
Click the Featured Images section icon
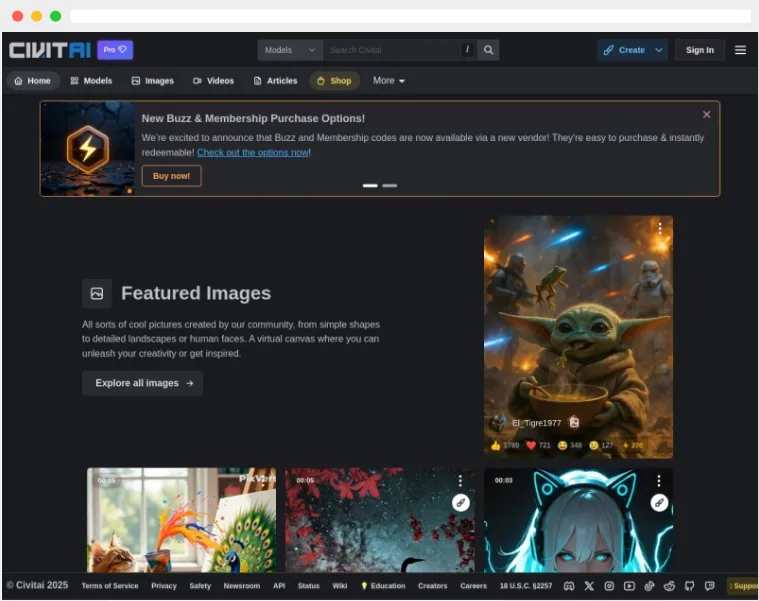pos(97,293)
